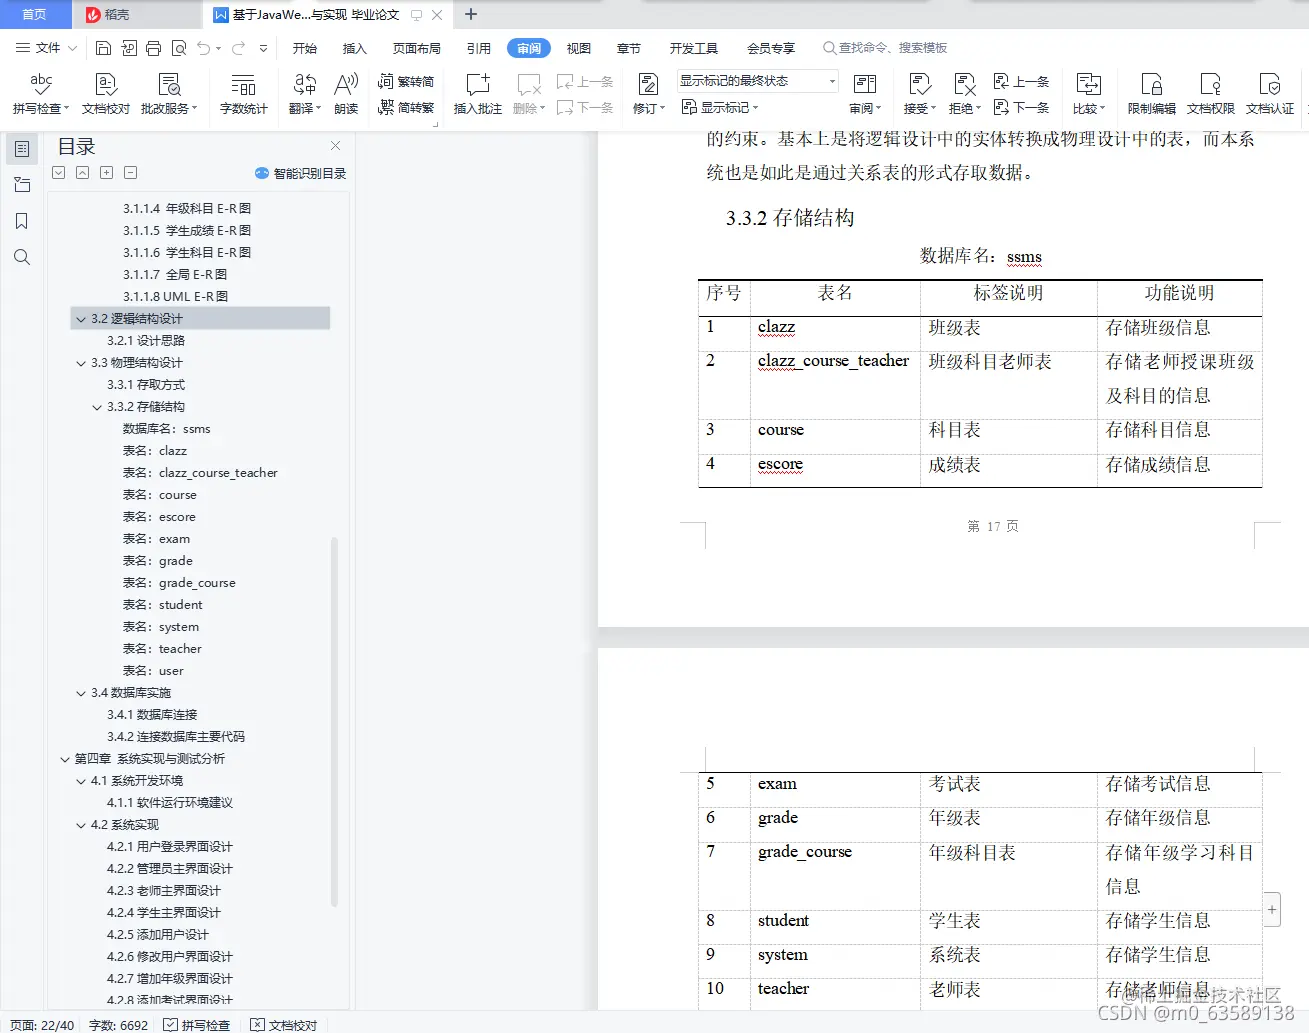Open the 显示标记 dropdown
Screen dimensions: 1309x1033
coord(720,107)
